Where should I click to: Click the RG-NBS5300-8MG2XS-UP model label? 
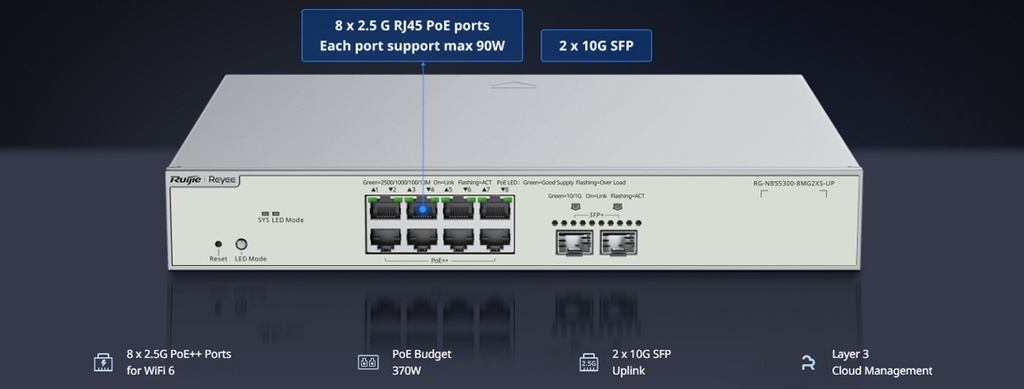tap(793, 183)
